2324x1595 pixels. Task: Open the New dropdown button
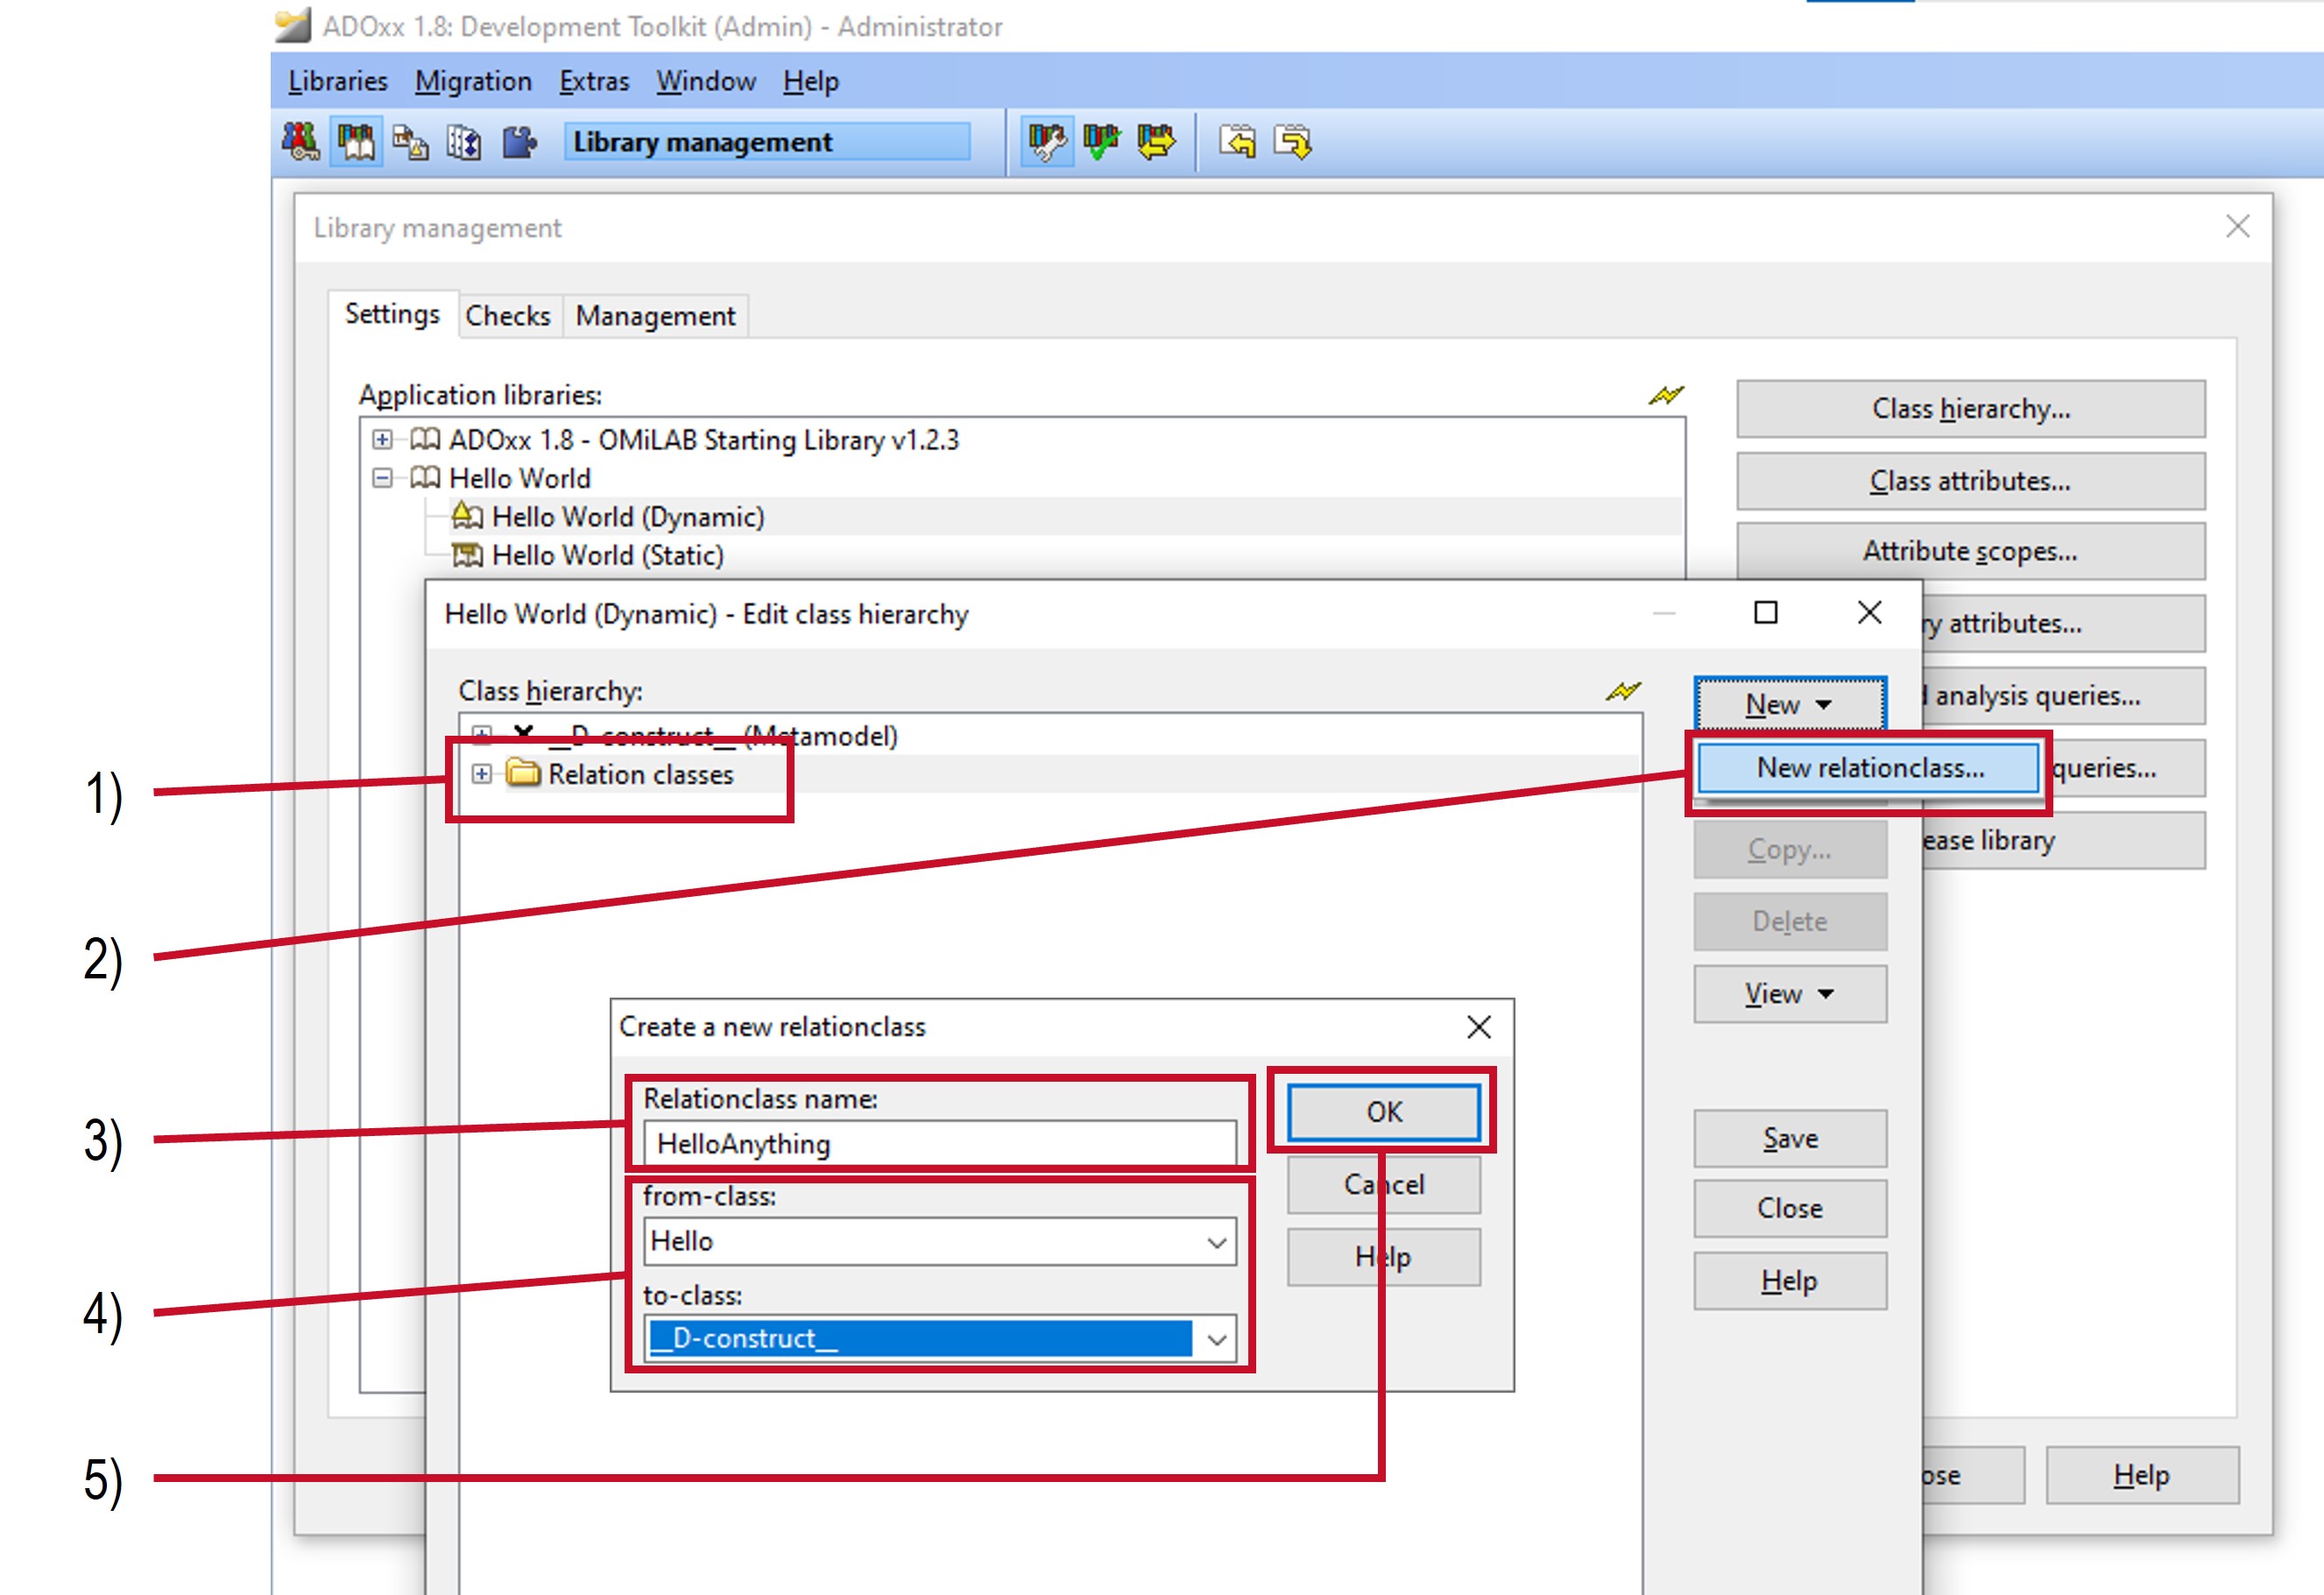point(1790,704)
